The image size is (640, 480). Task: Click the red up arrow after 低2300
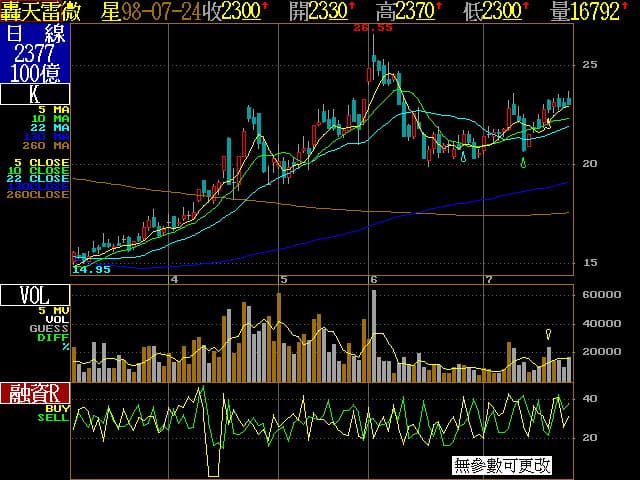pyautogui.click(x=527, y=7)
